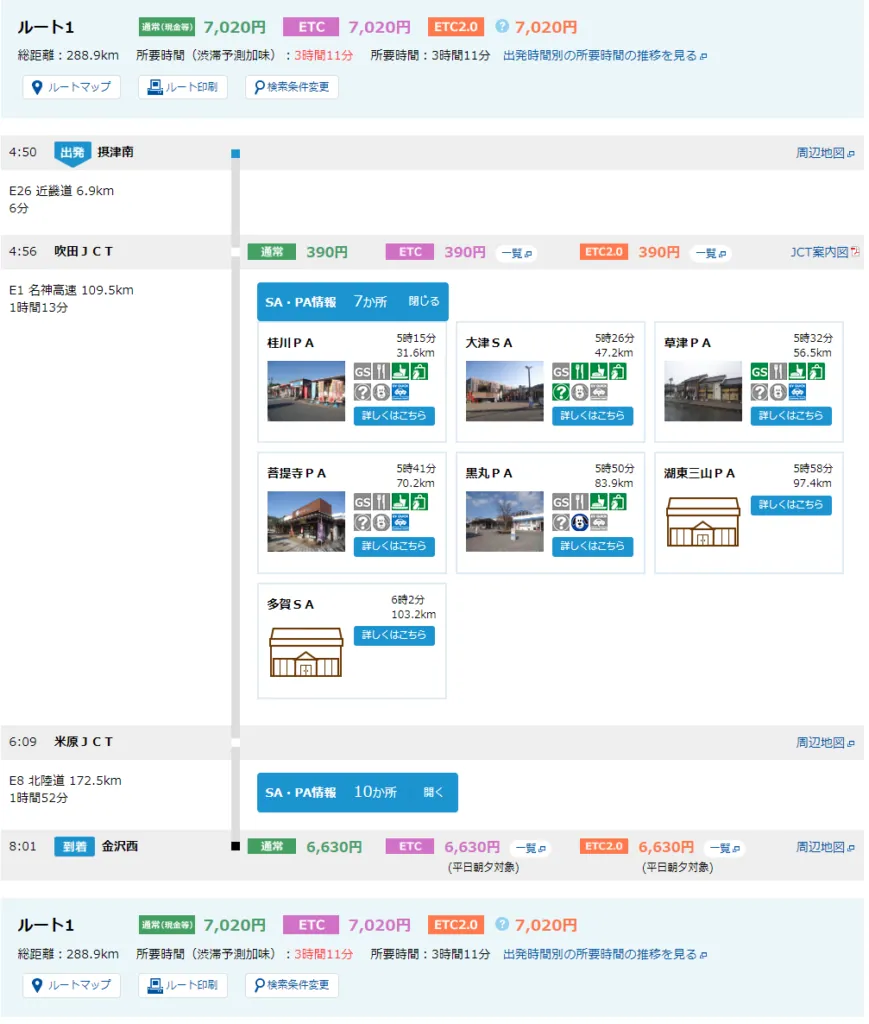Viewport: 869px width, 1024px height.
Task: Open ルートマップ in the top route summary
Action: [x=72, y=87]
